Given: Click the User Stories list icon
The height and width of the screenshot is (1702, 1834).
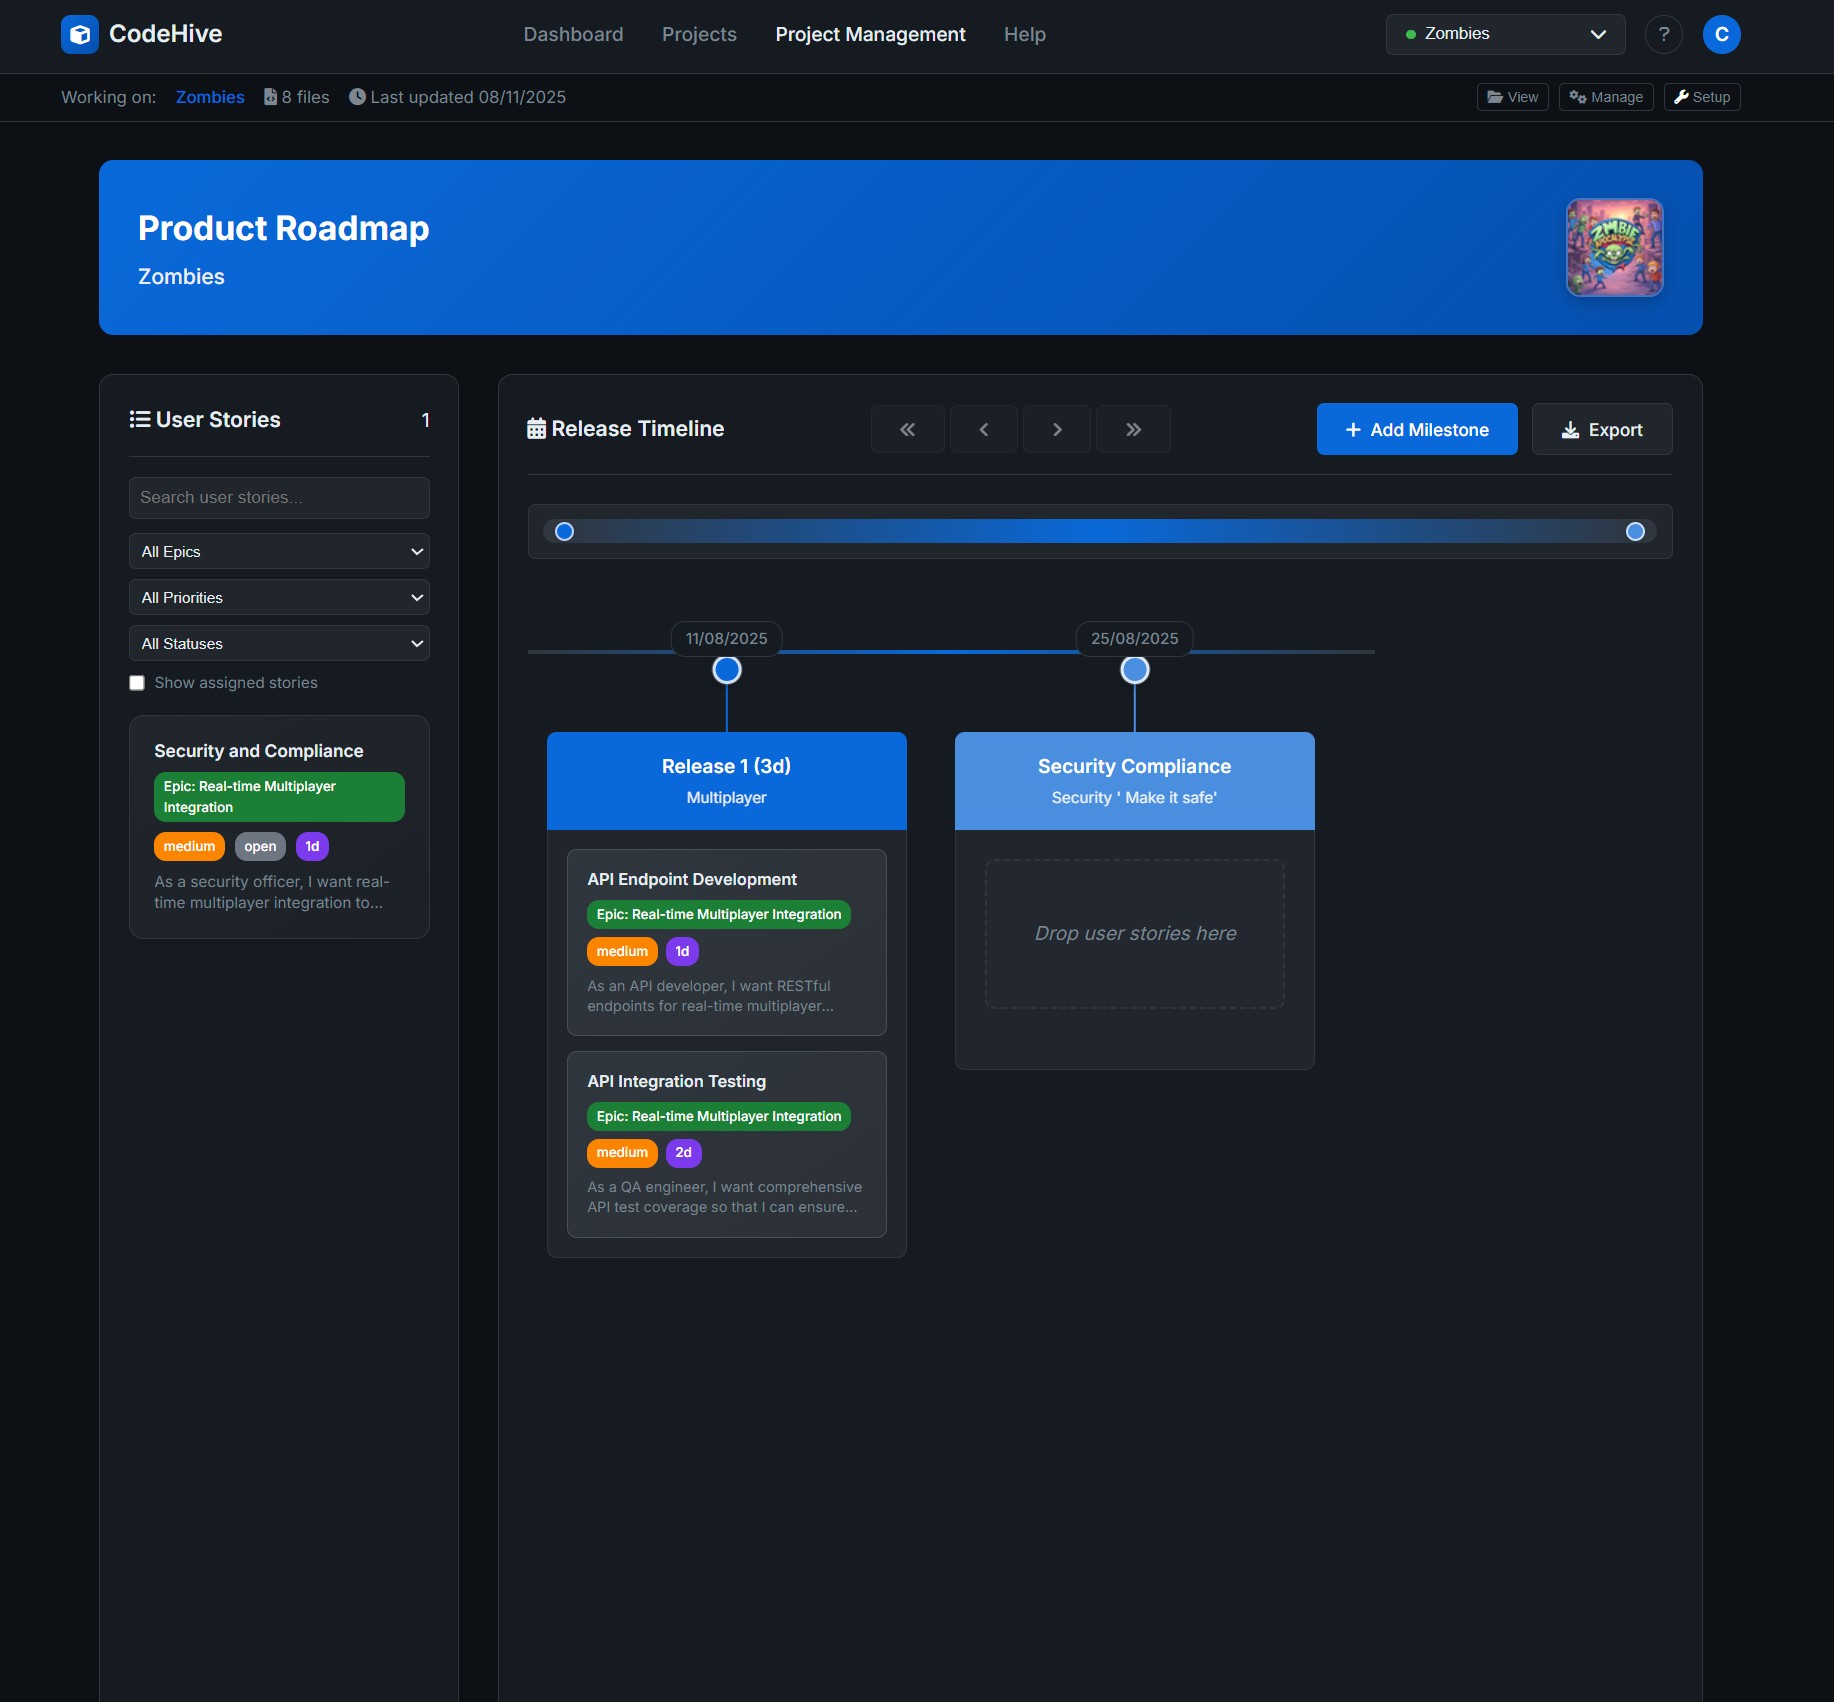Looking at the screenshot, I should pyautogui.click(x=139, y=419).
